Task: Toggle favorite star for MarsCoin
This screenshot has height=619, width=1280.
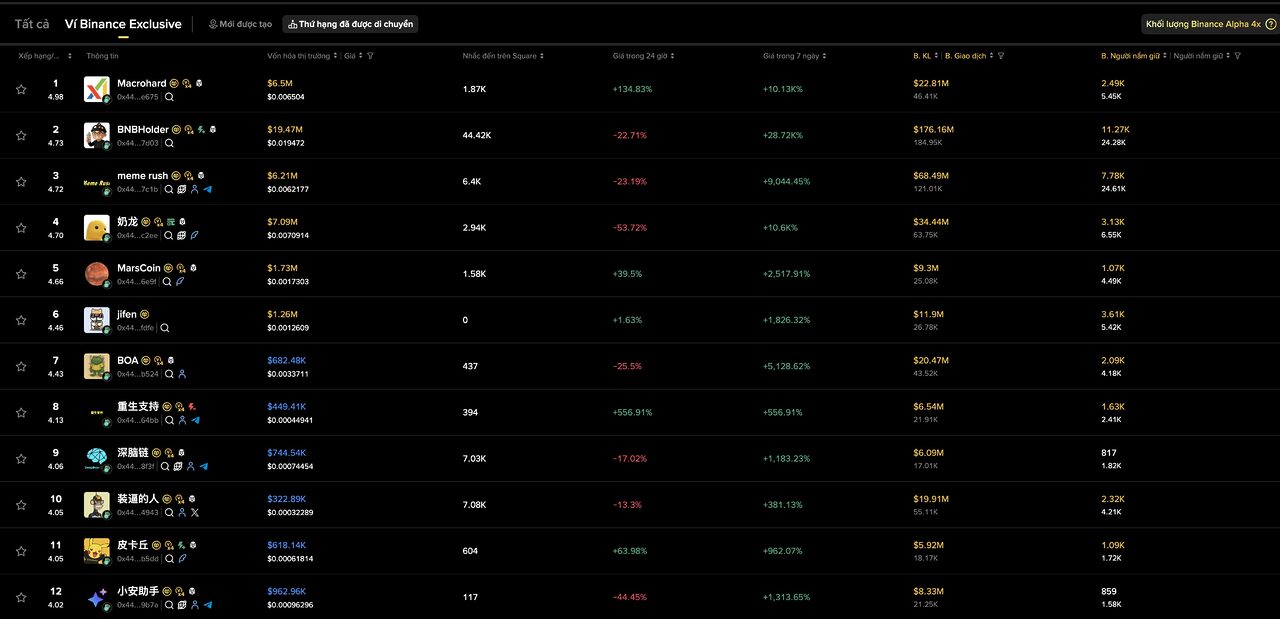Action: coord(21,274)
